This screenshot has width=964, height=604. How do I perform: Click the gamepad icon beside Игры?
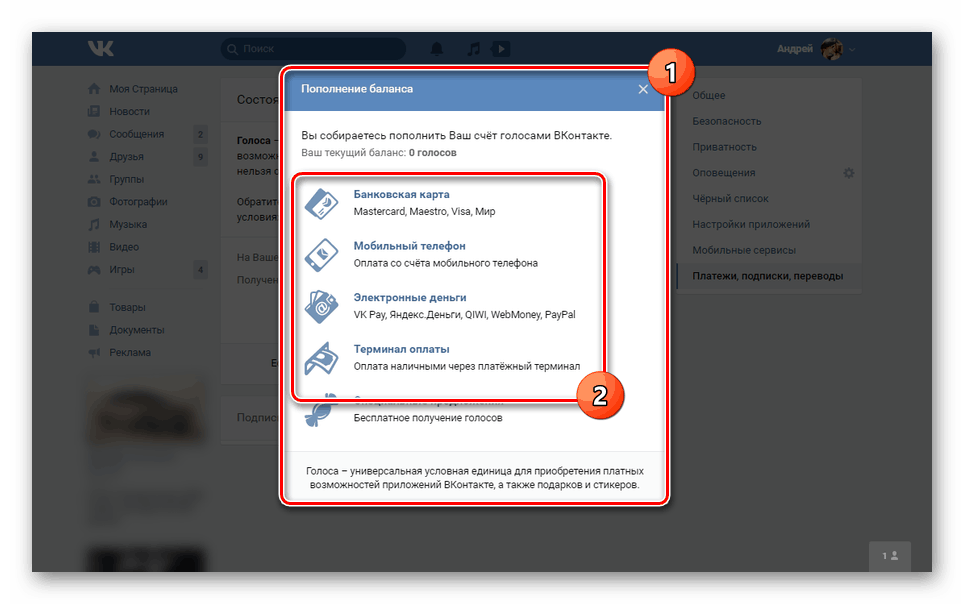pyautogui.click(x=93, y=269)
